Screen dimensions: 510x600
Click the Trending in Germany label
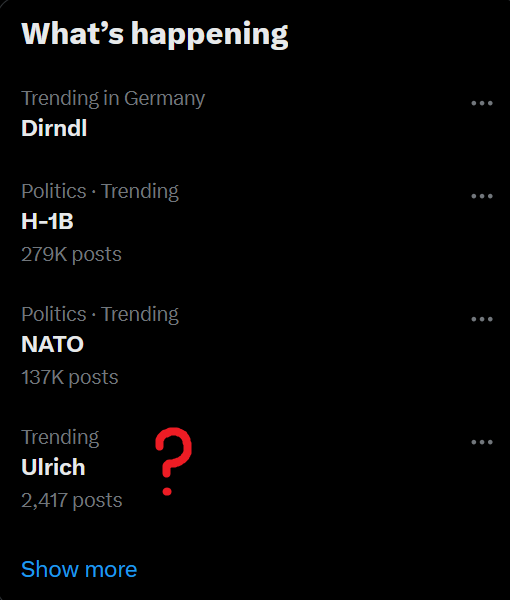(x=113, y=99)
